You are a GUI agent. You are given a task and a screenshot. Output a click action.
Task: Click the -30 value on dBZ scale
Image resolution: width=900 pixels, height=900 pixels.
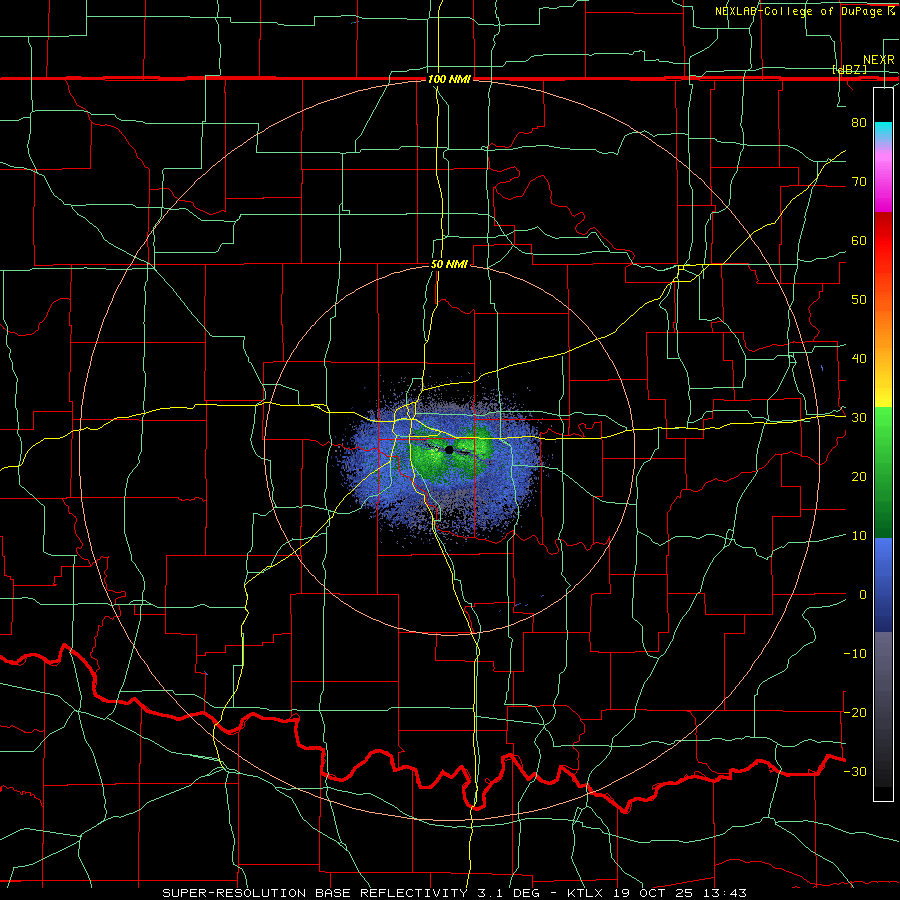(855, 771)
